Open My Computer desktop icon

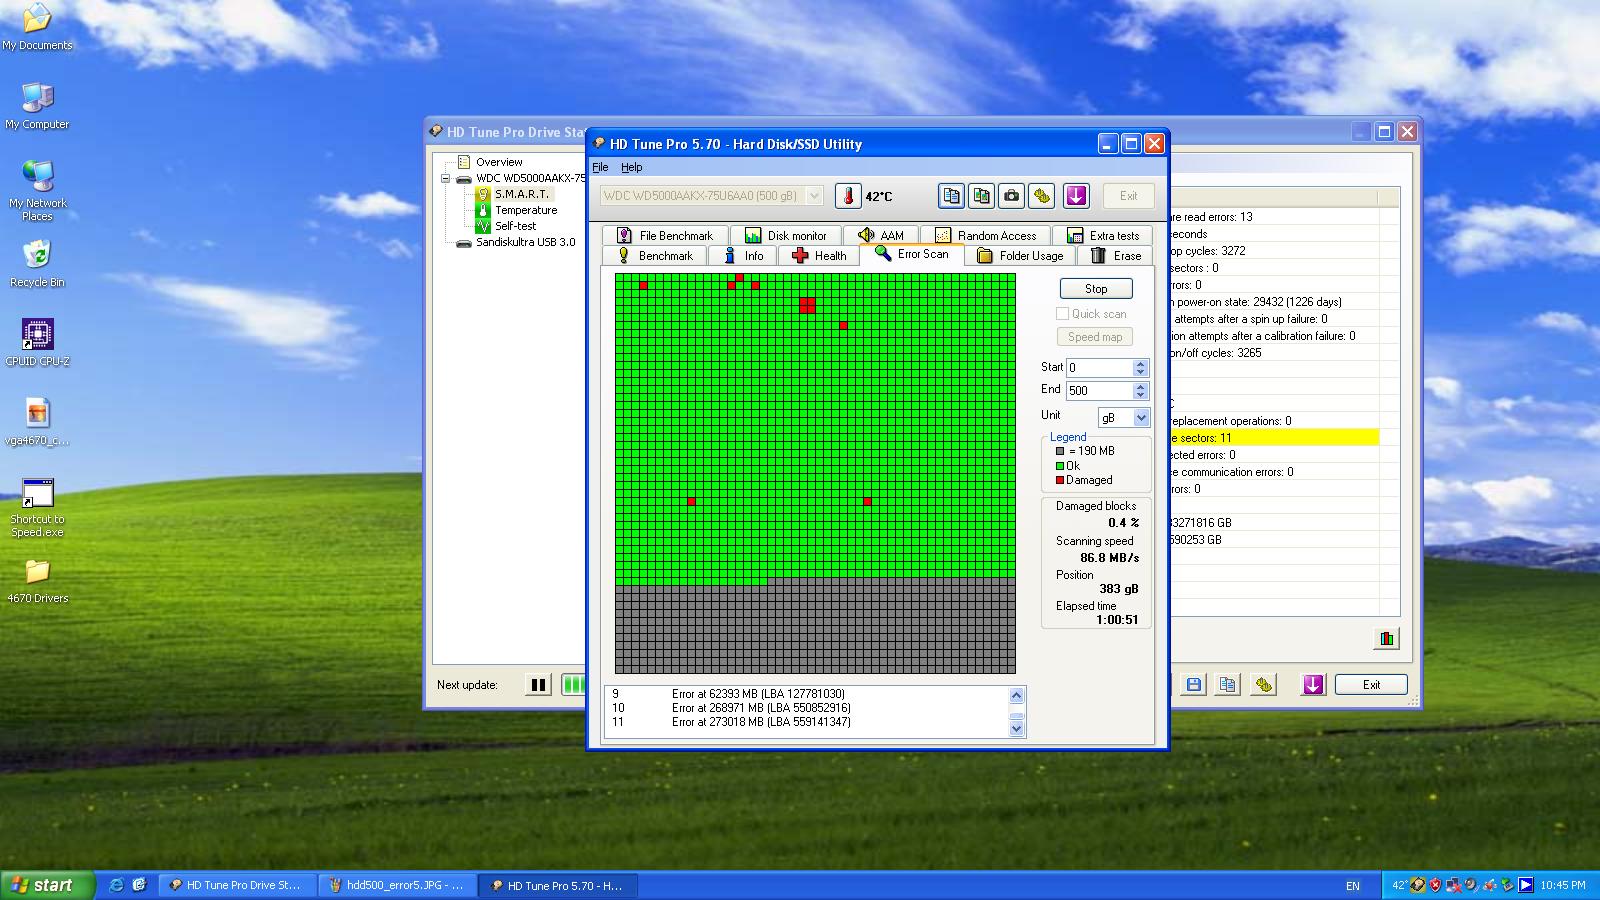tap(37, 106)
